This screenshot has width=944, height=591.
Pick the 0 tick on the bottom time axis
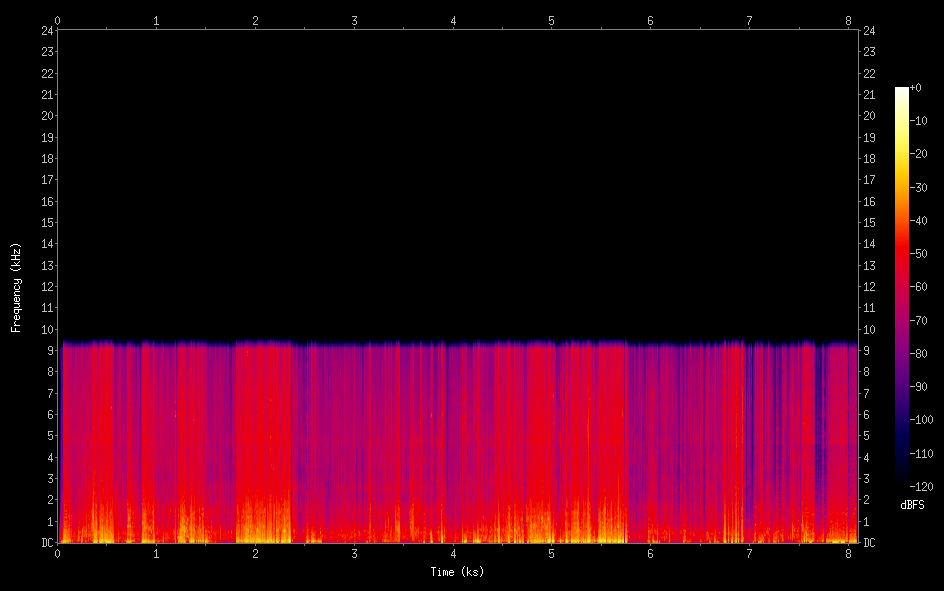58,553
